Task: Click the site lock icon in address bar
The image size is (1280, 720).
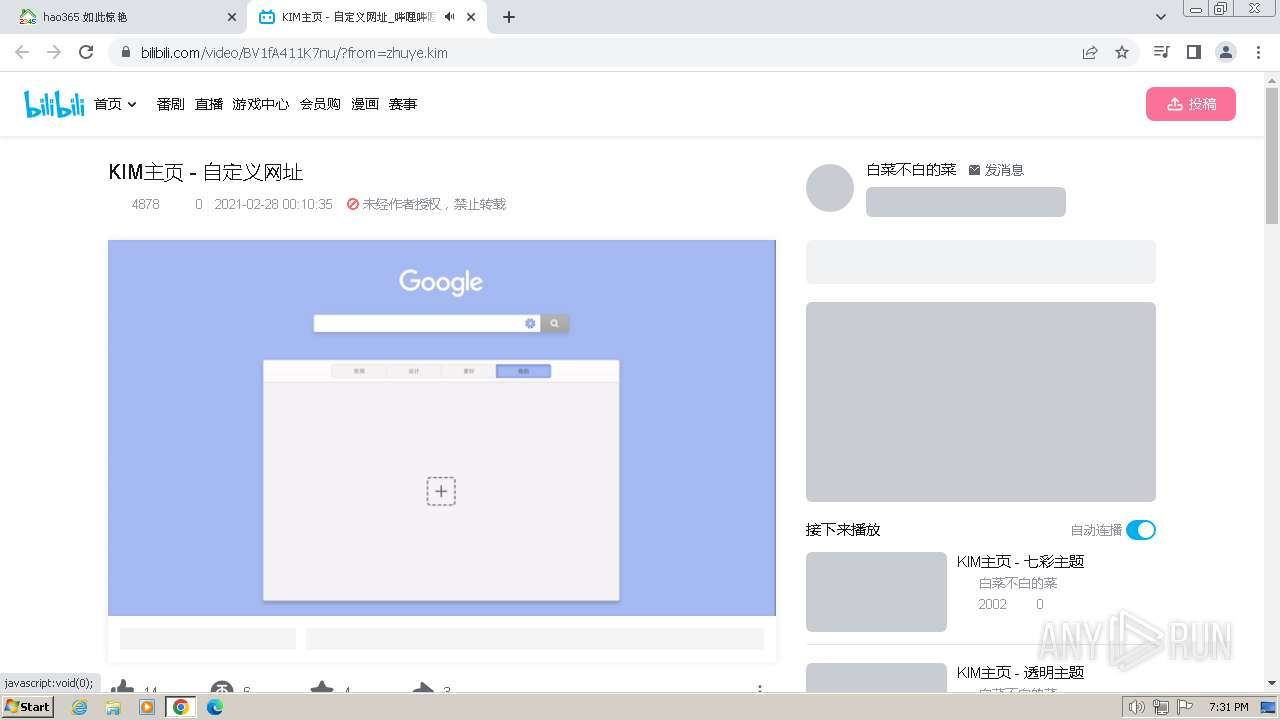Action: coord(126,53)
